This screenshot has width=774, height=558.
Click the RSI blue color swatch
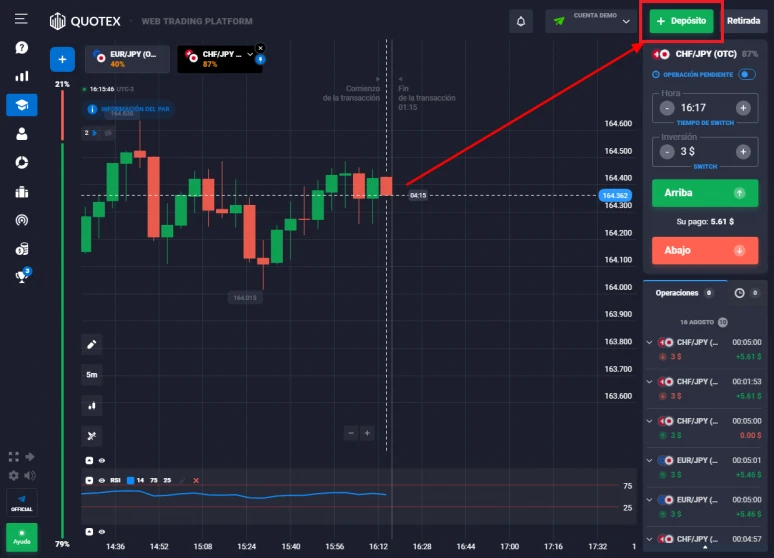pos(130,480)
